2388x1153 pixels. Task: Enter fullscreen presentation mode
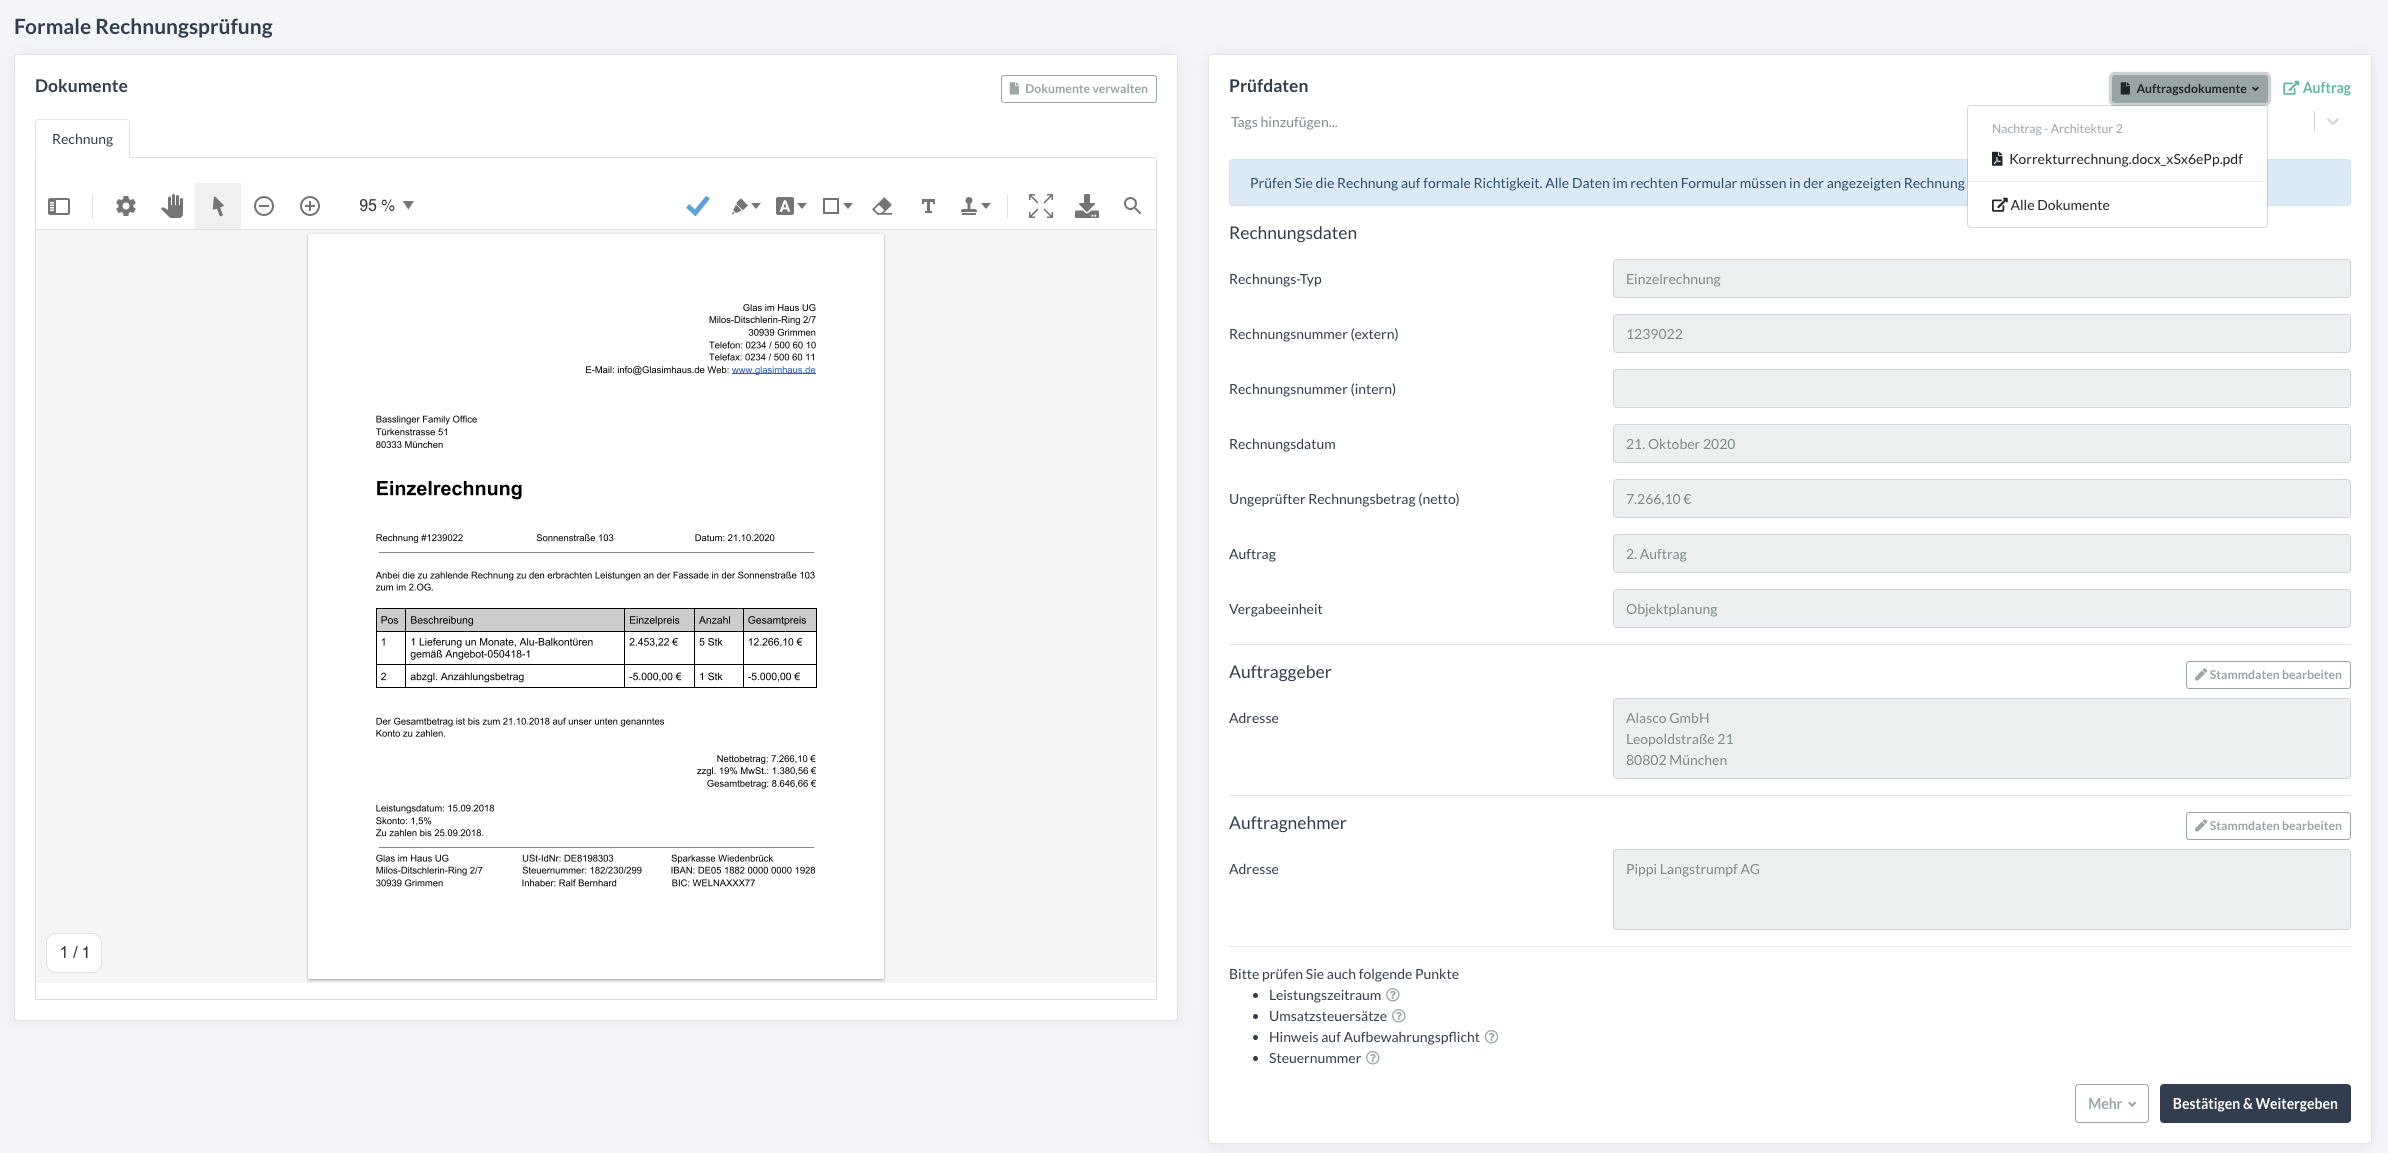click(1041, 206)
